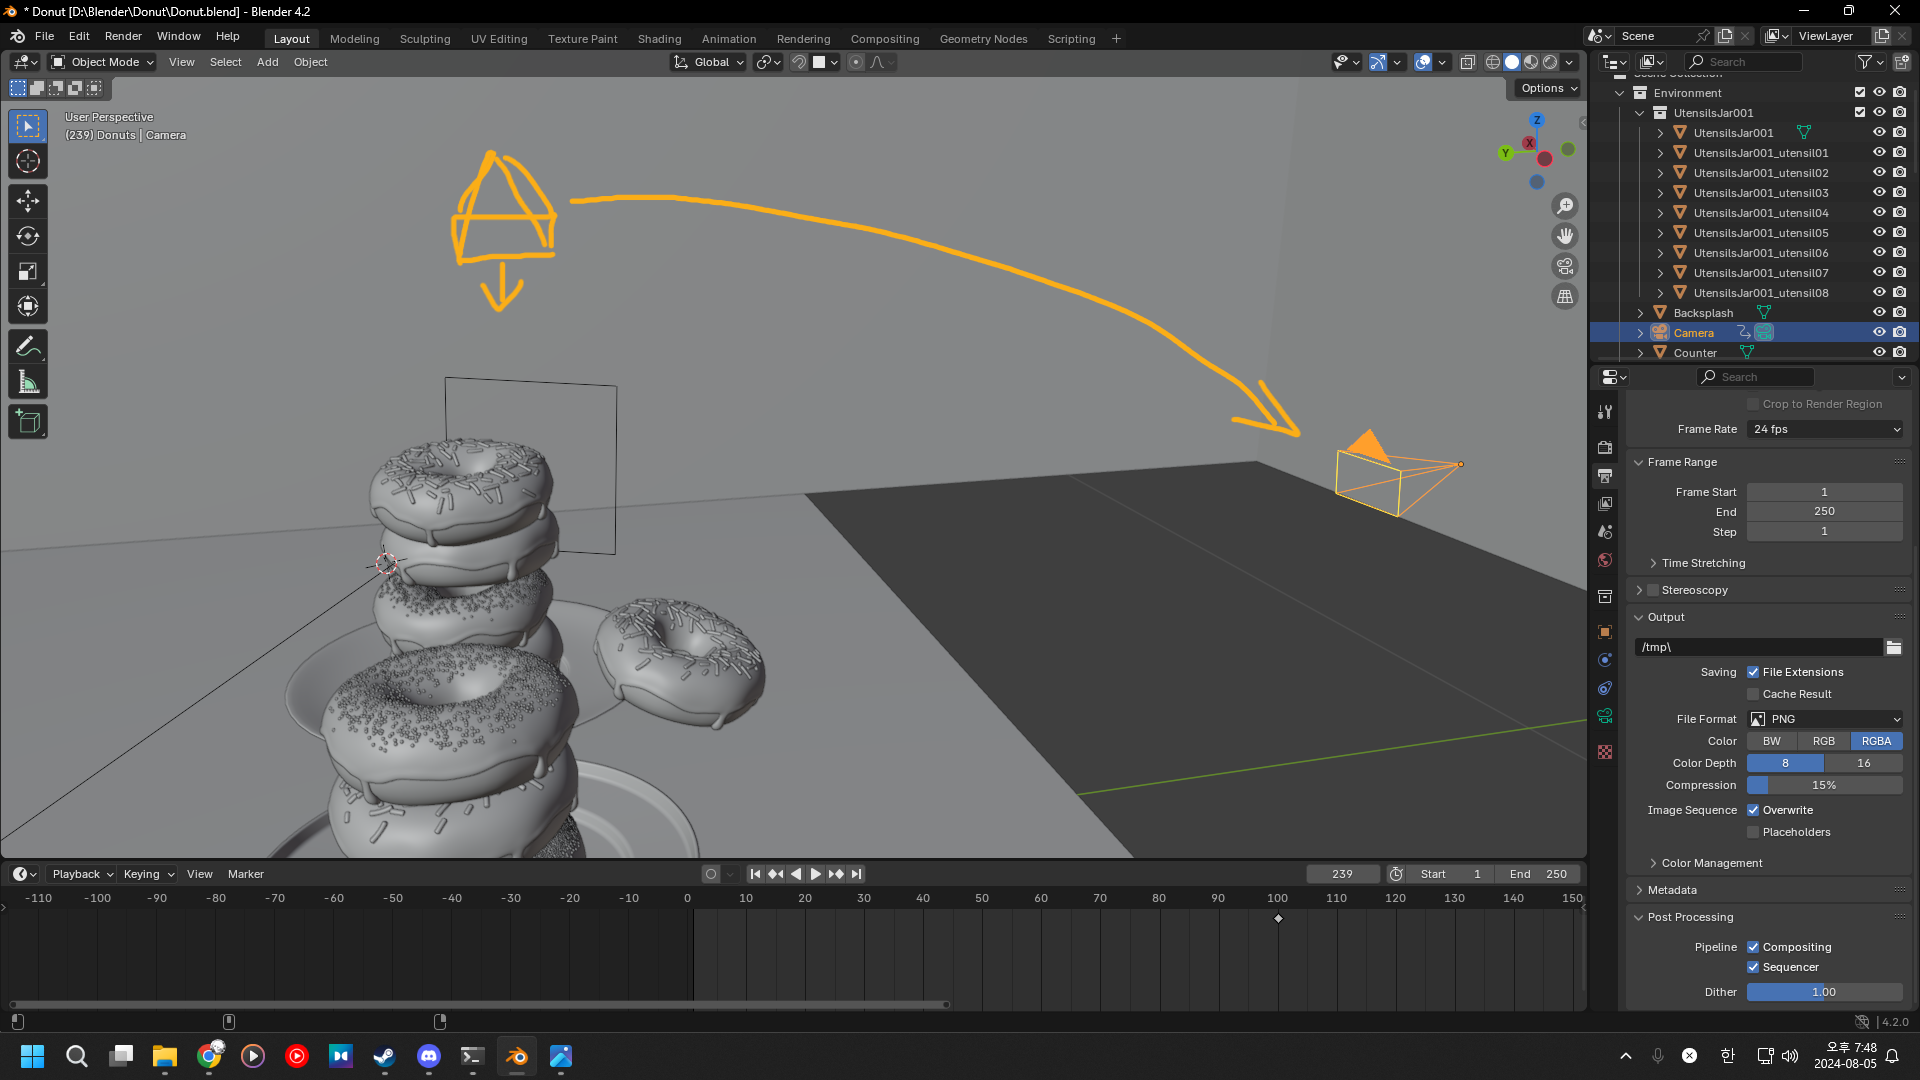Click the zoom magnifier viewport gizmo

(1565, 206)
